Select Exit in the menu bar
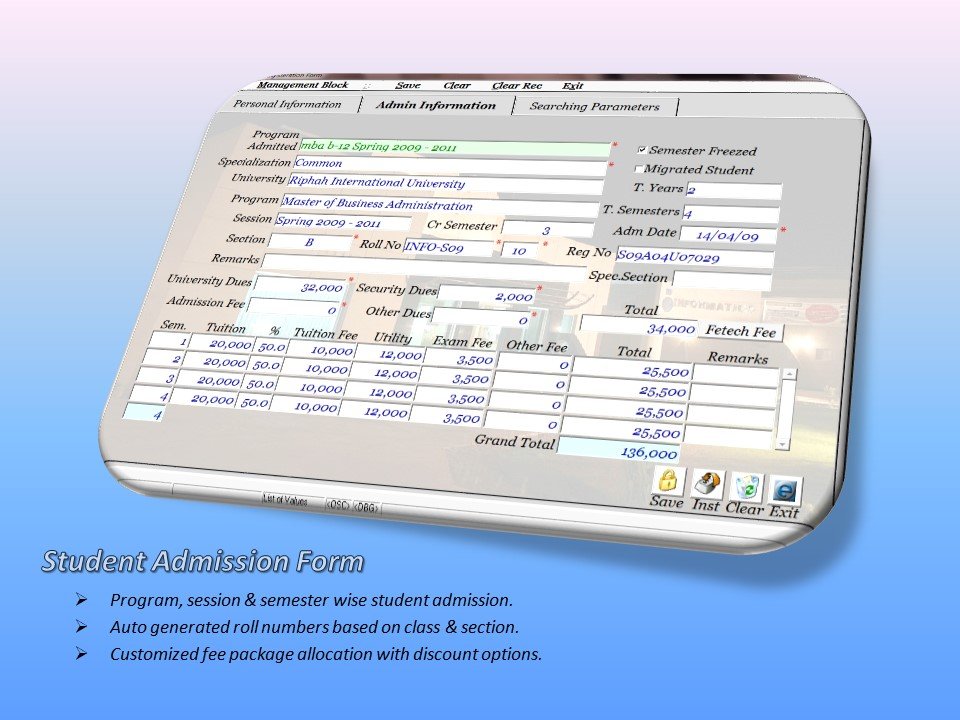 click(x=572, y=86)
